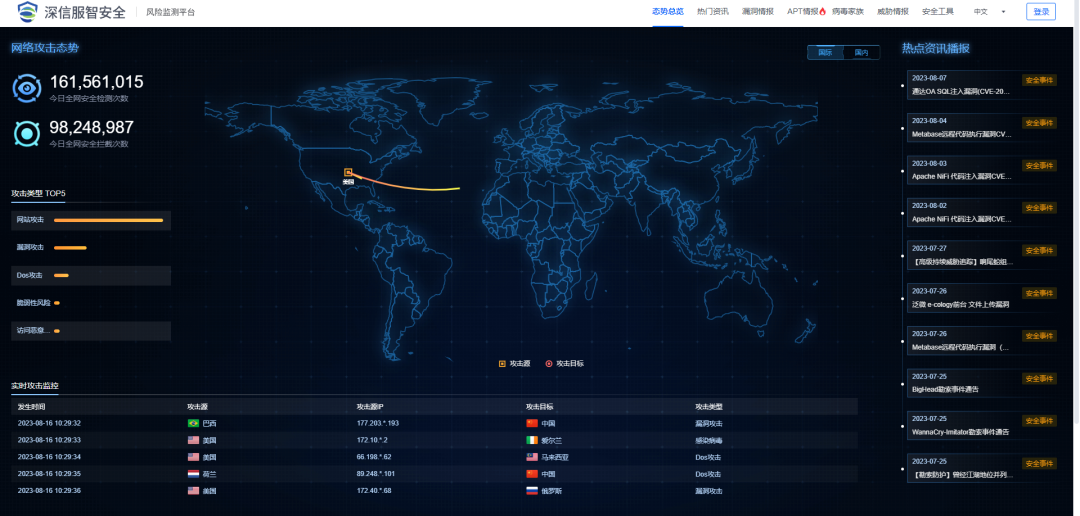Click the 攻击类型 column header in table

pos(709,406)
